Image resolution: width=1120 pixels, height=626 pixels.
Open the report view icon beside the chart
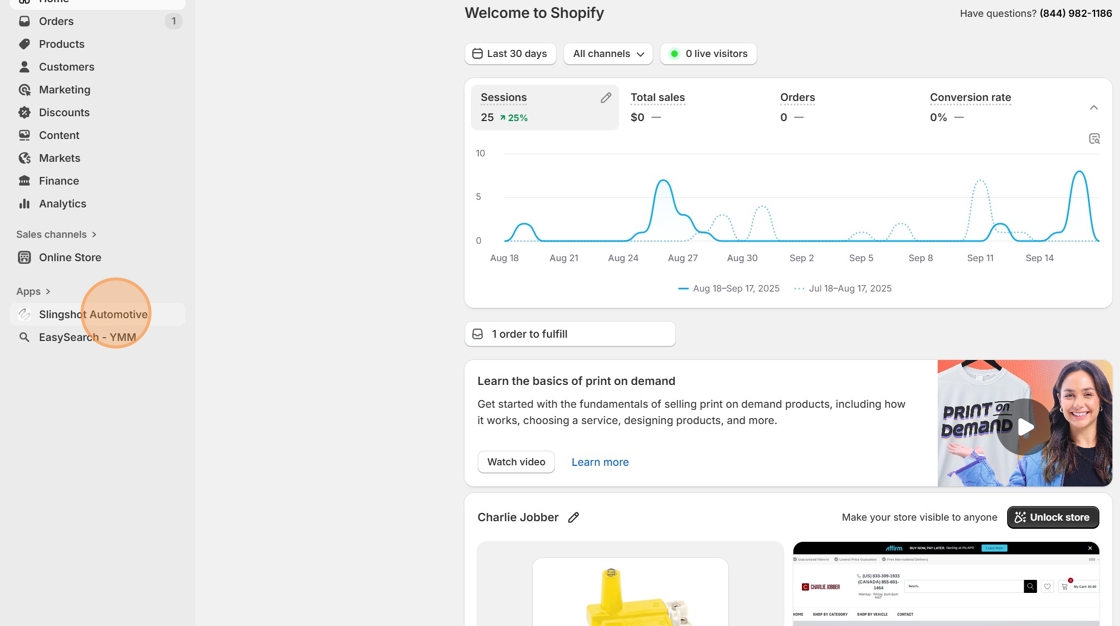point(1094,139)
